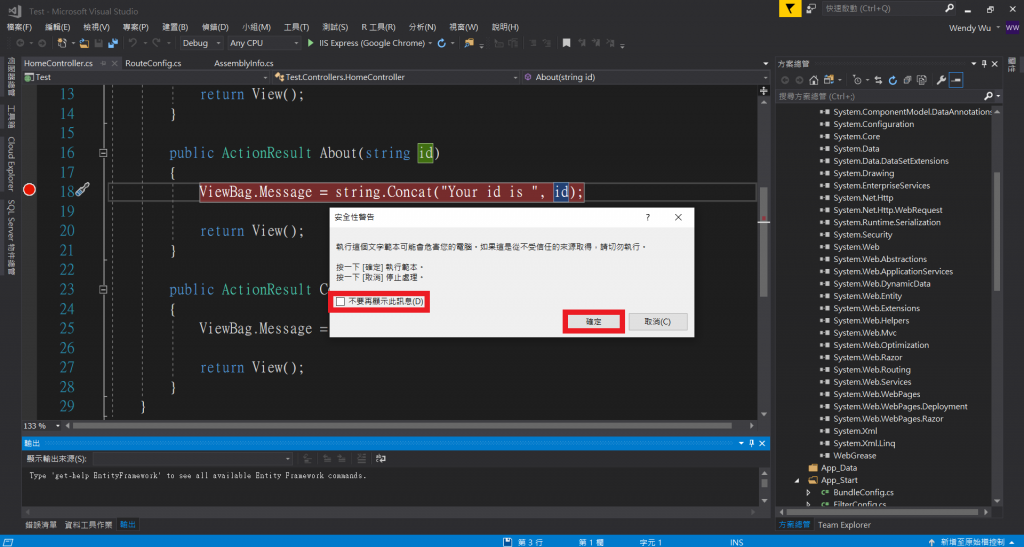Viewport: 1024px width, 547px height.
Task: Click the 取消(C) button in the dialog
Action: point(658,322)
